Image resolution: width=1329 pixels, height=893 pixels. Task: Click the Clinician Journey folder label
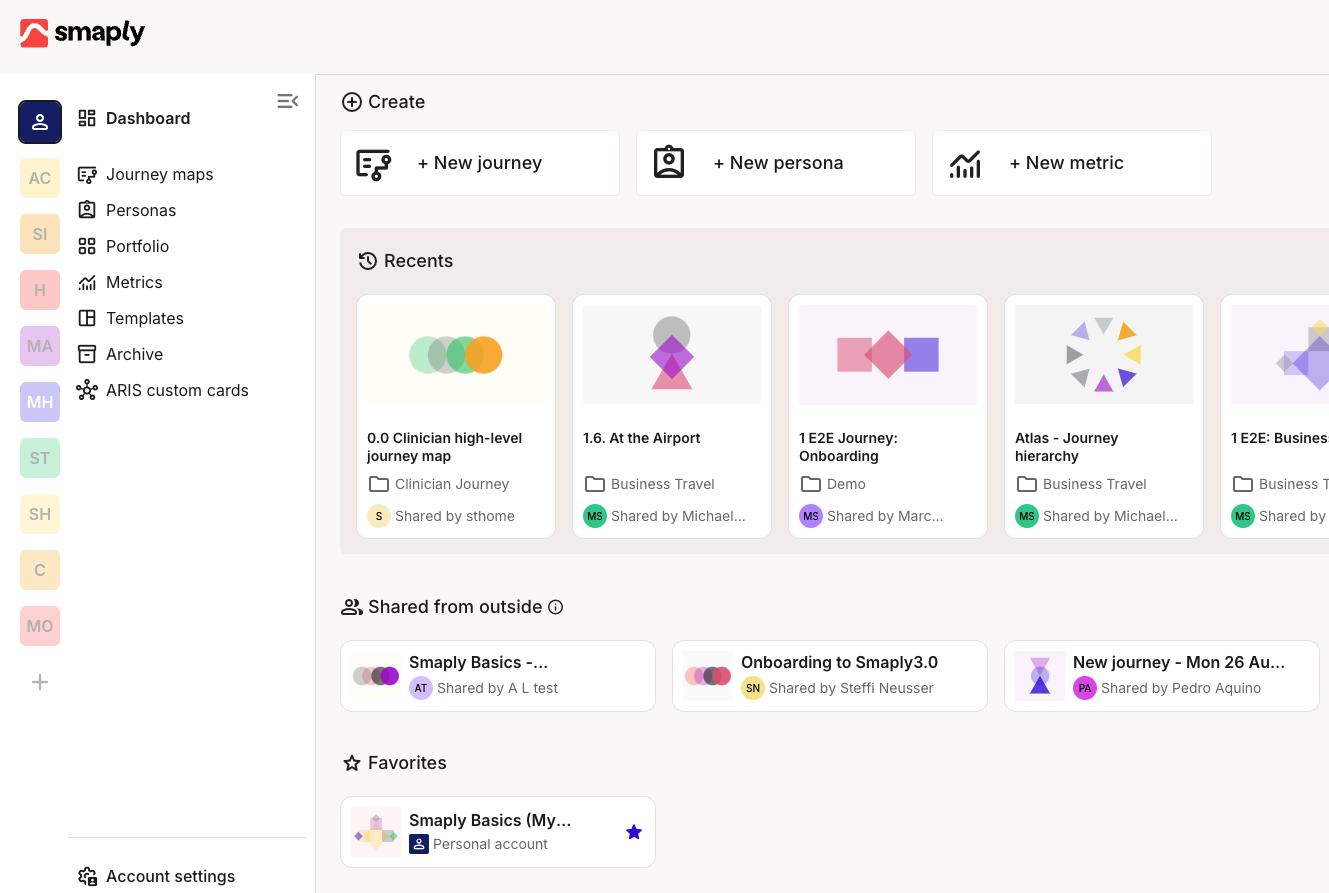coord(452,484)
